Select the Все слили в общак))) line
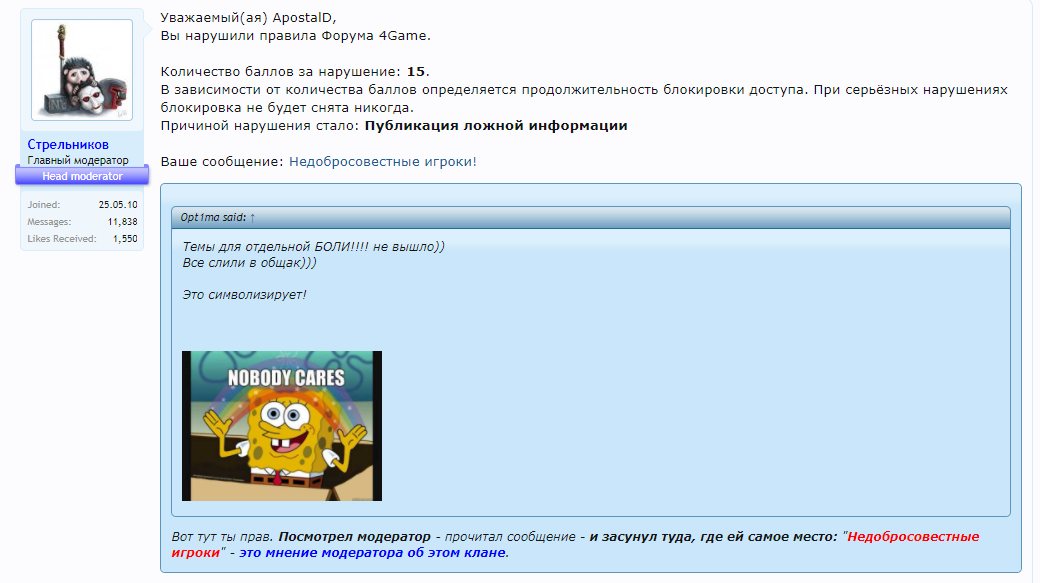The width and height of the screenshot is (1040, 583). (x=249, y=263)
